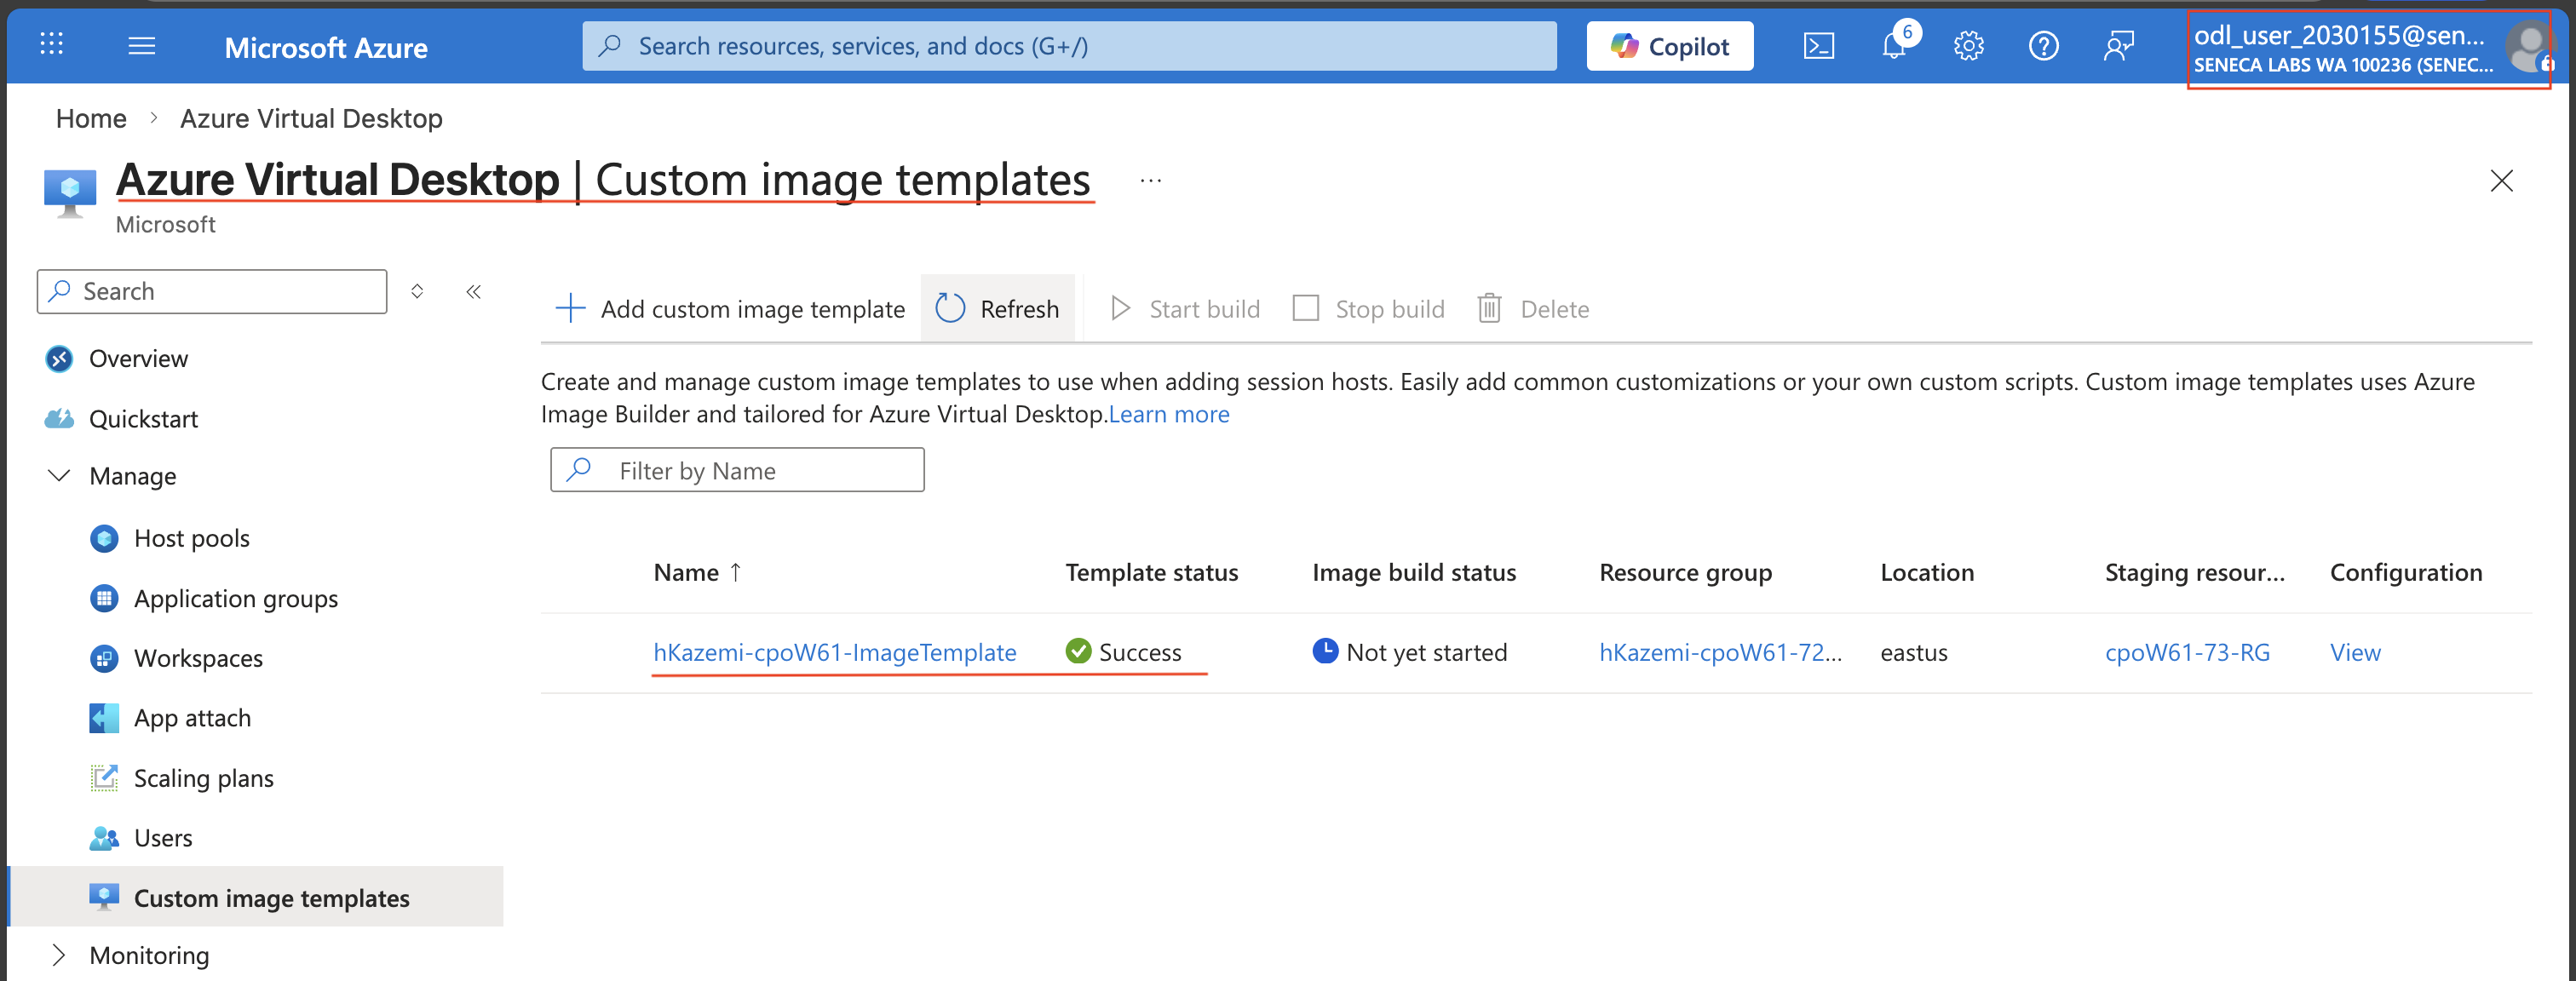
Task: Click the Host pools icon
Action: (x=104, y=538)
